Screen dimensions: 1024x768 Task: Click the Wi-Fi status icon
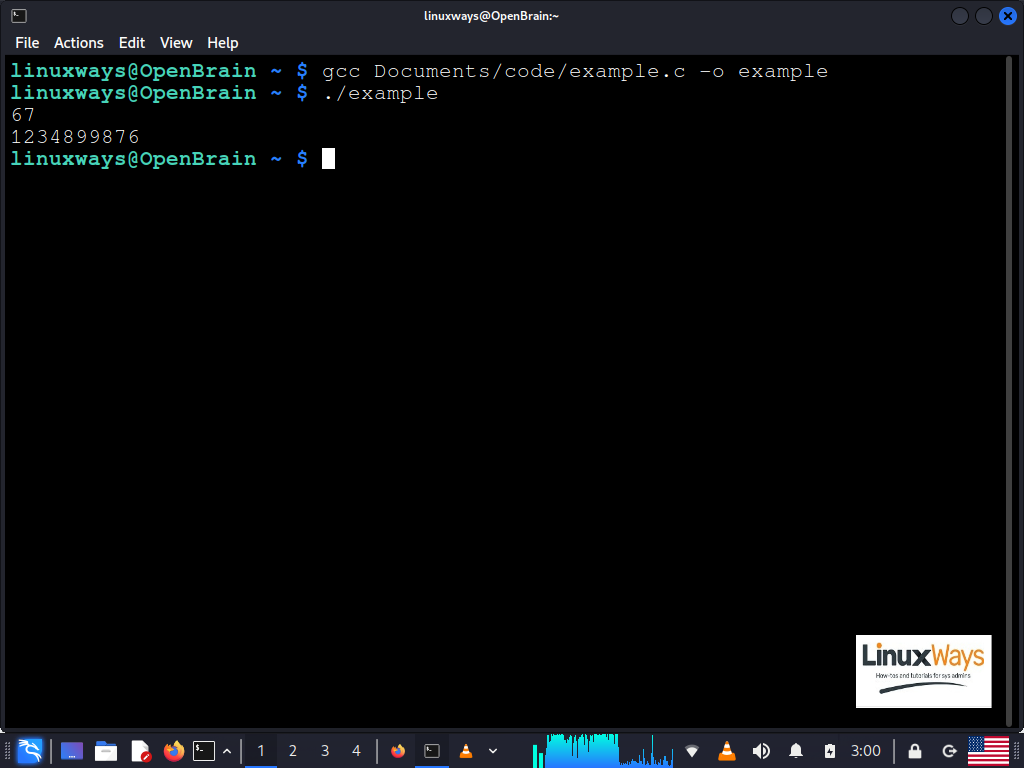(692, 750)
